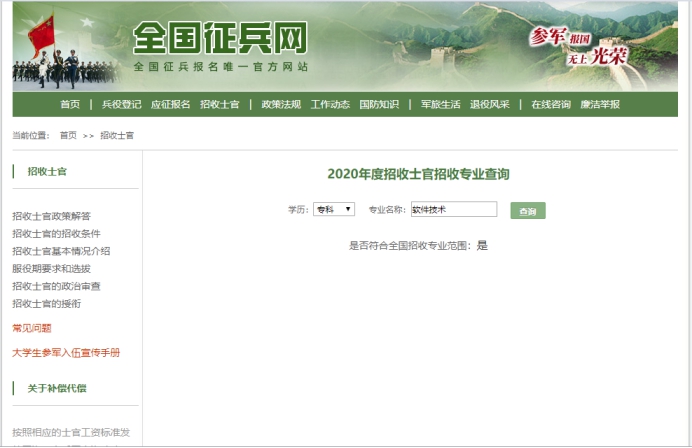Expand the 学历 dropdown showing 专科

coord(333,209)
